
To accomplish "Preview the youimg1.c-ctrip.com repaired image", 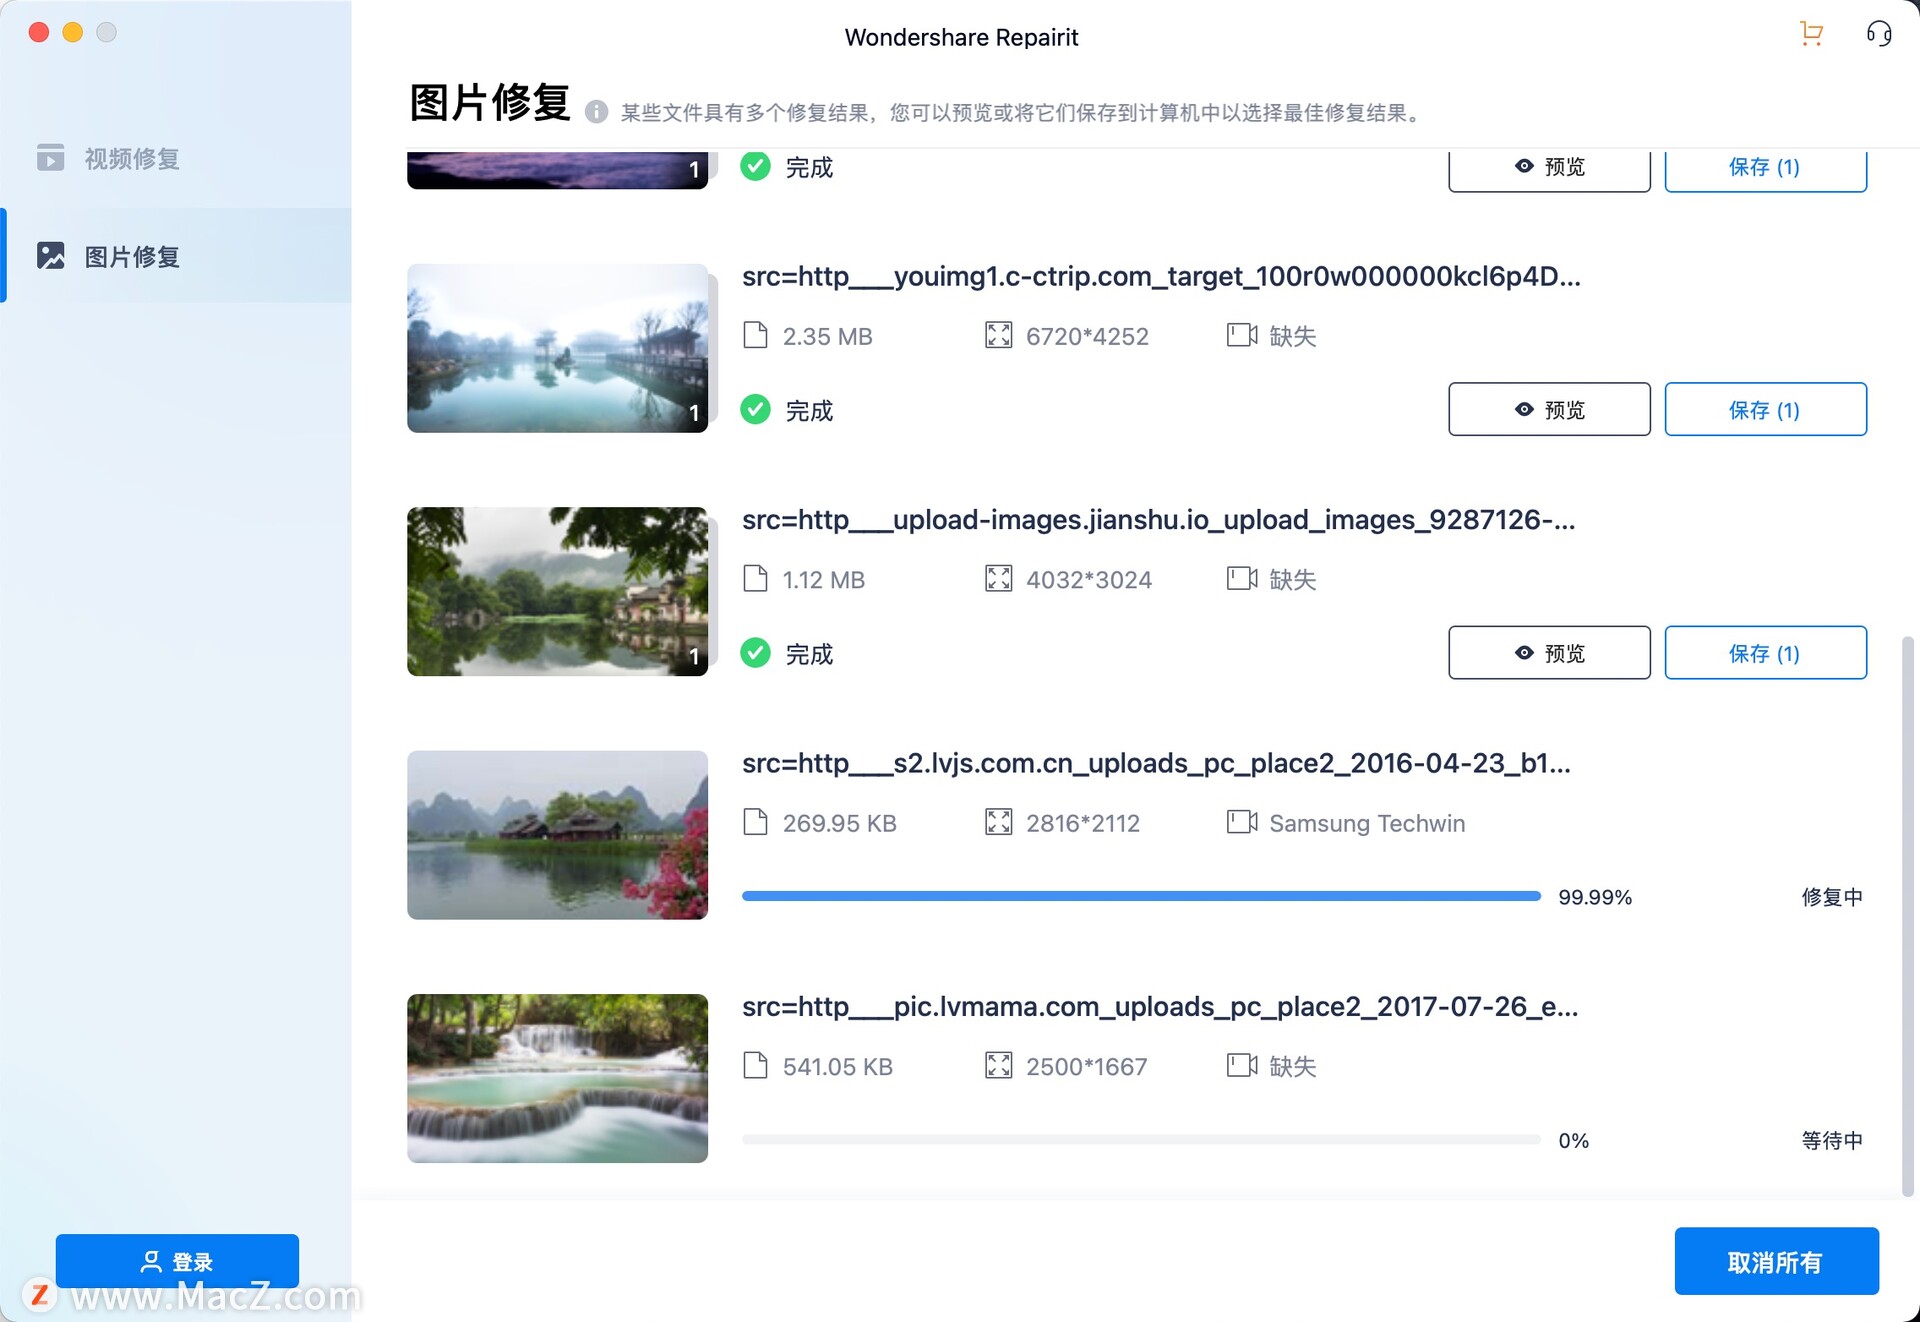I will (x=1548, y=410).
